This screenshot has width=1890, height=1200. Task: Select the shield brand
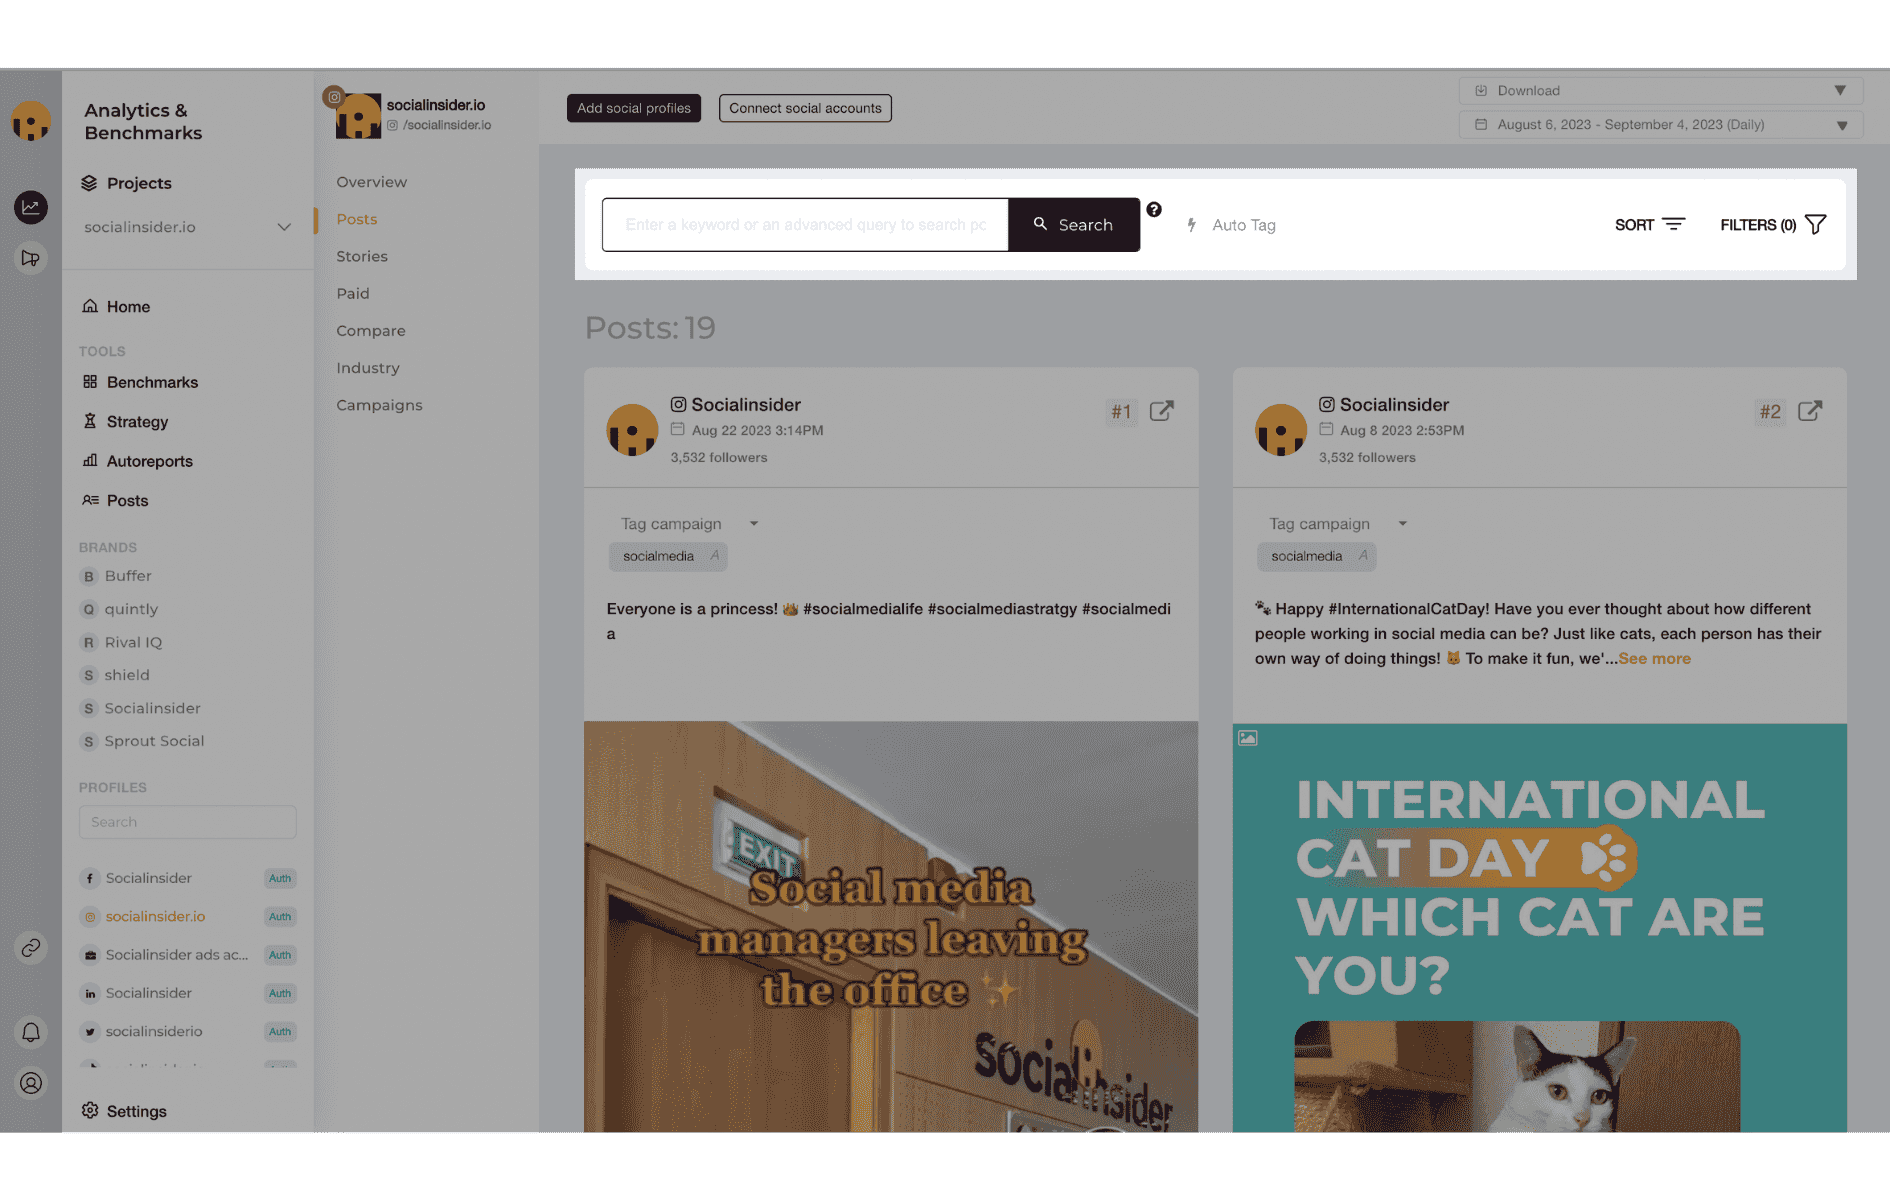[127, 675]
